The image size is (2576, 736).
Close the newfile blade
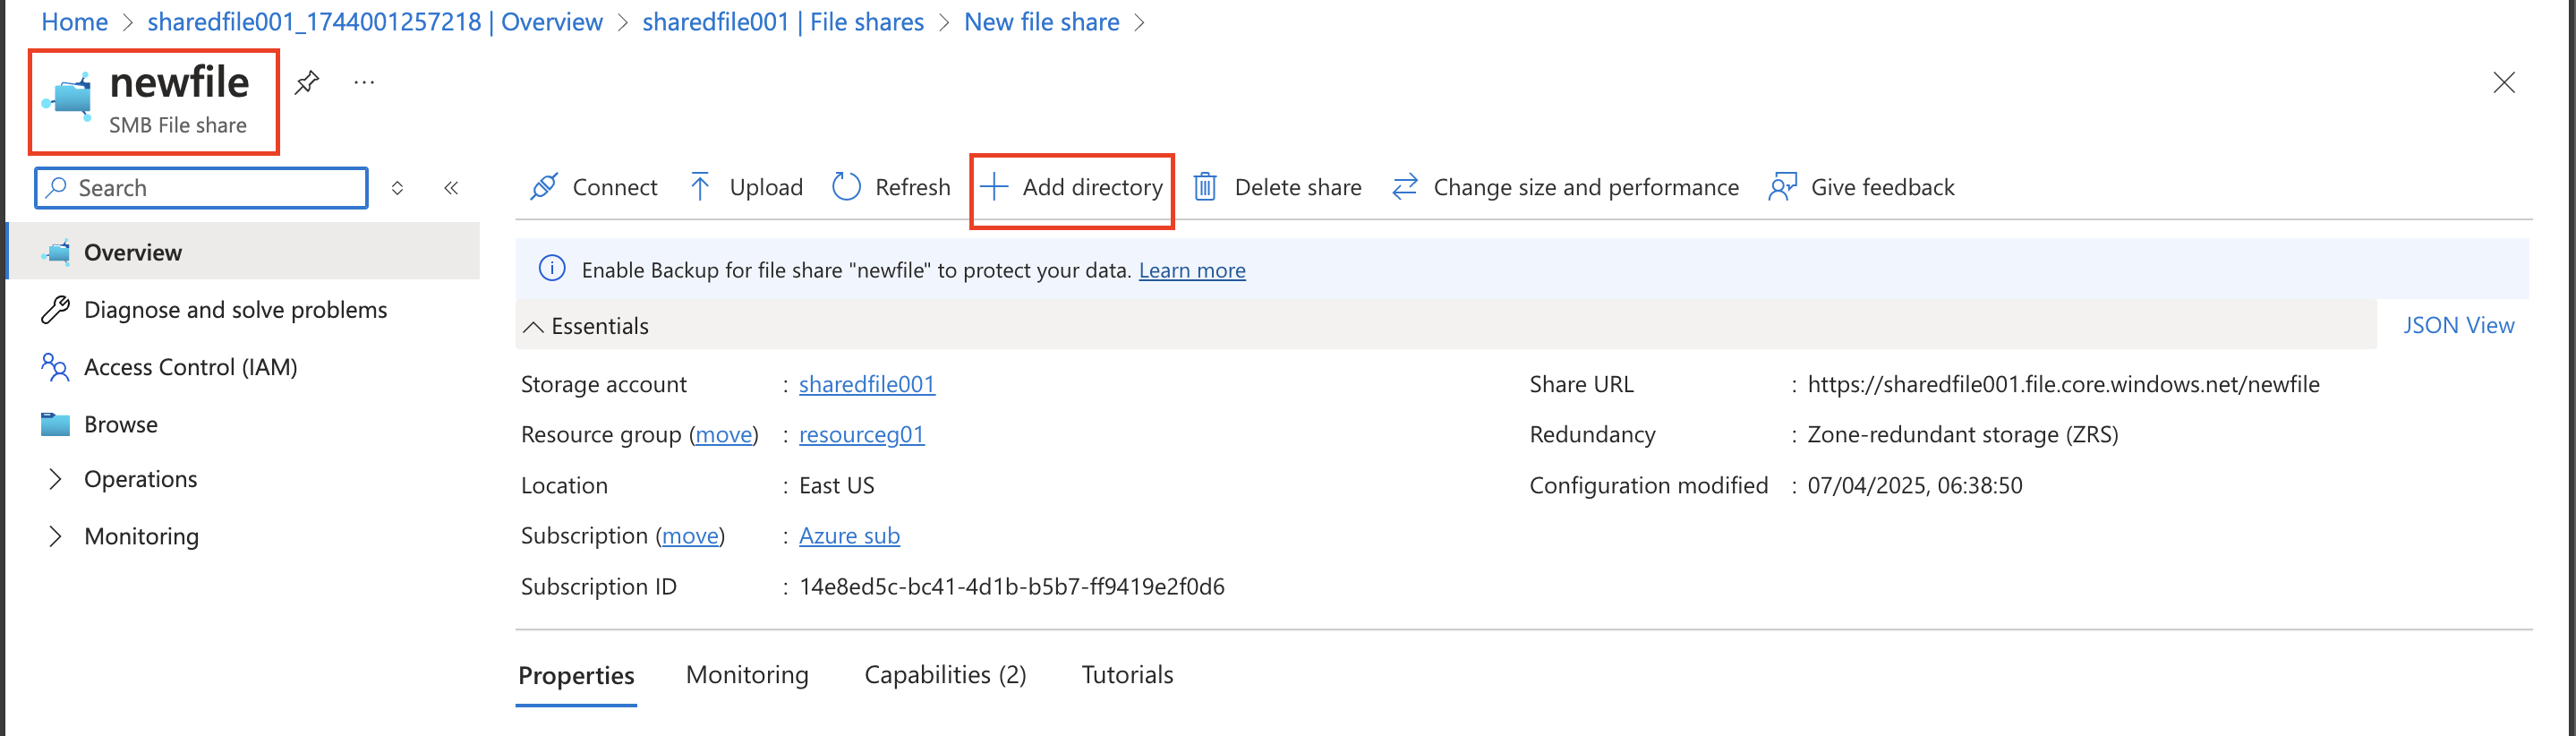coord(2503,82)
